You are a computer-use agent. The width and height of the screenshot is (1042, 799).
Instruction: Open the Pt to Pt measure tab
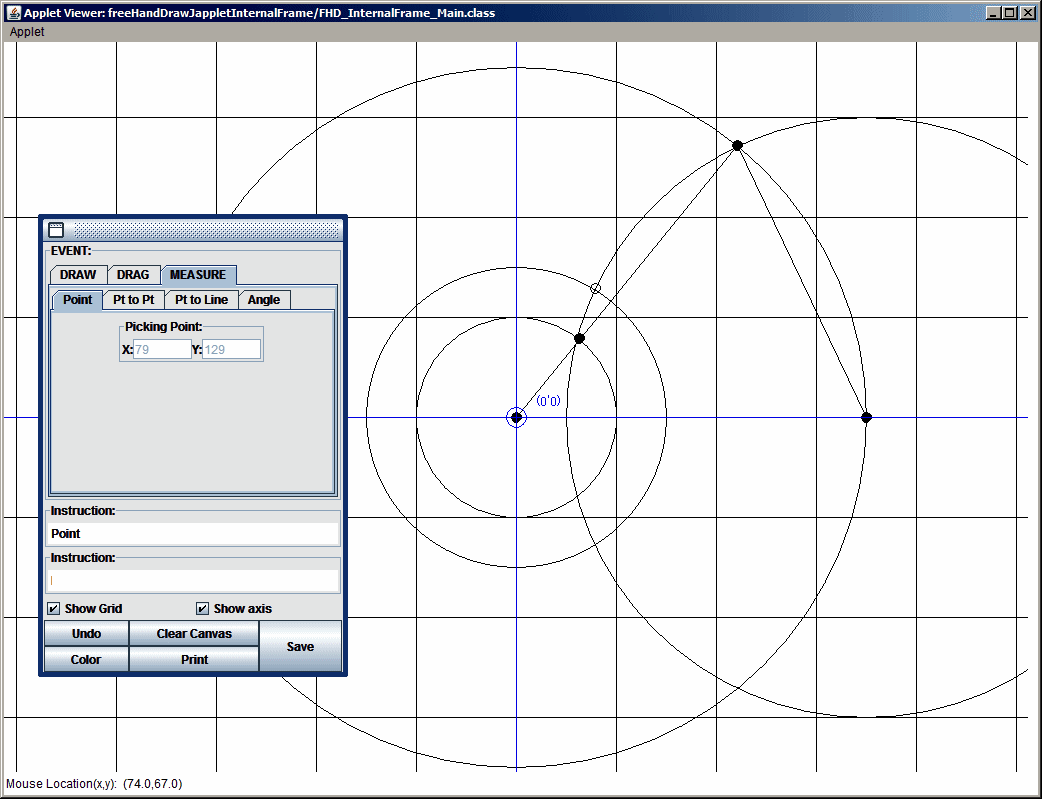(134, 300)
